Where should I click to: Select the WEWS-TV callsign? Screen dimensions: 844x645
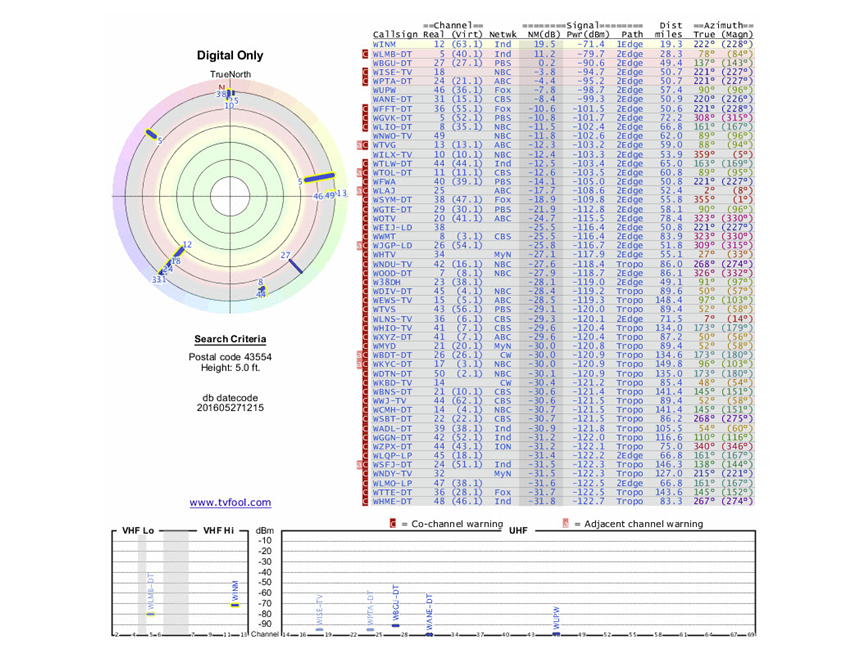pyautogui.click(x=392, y=300)
